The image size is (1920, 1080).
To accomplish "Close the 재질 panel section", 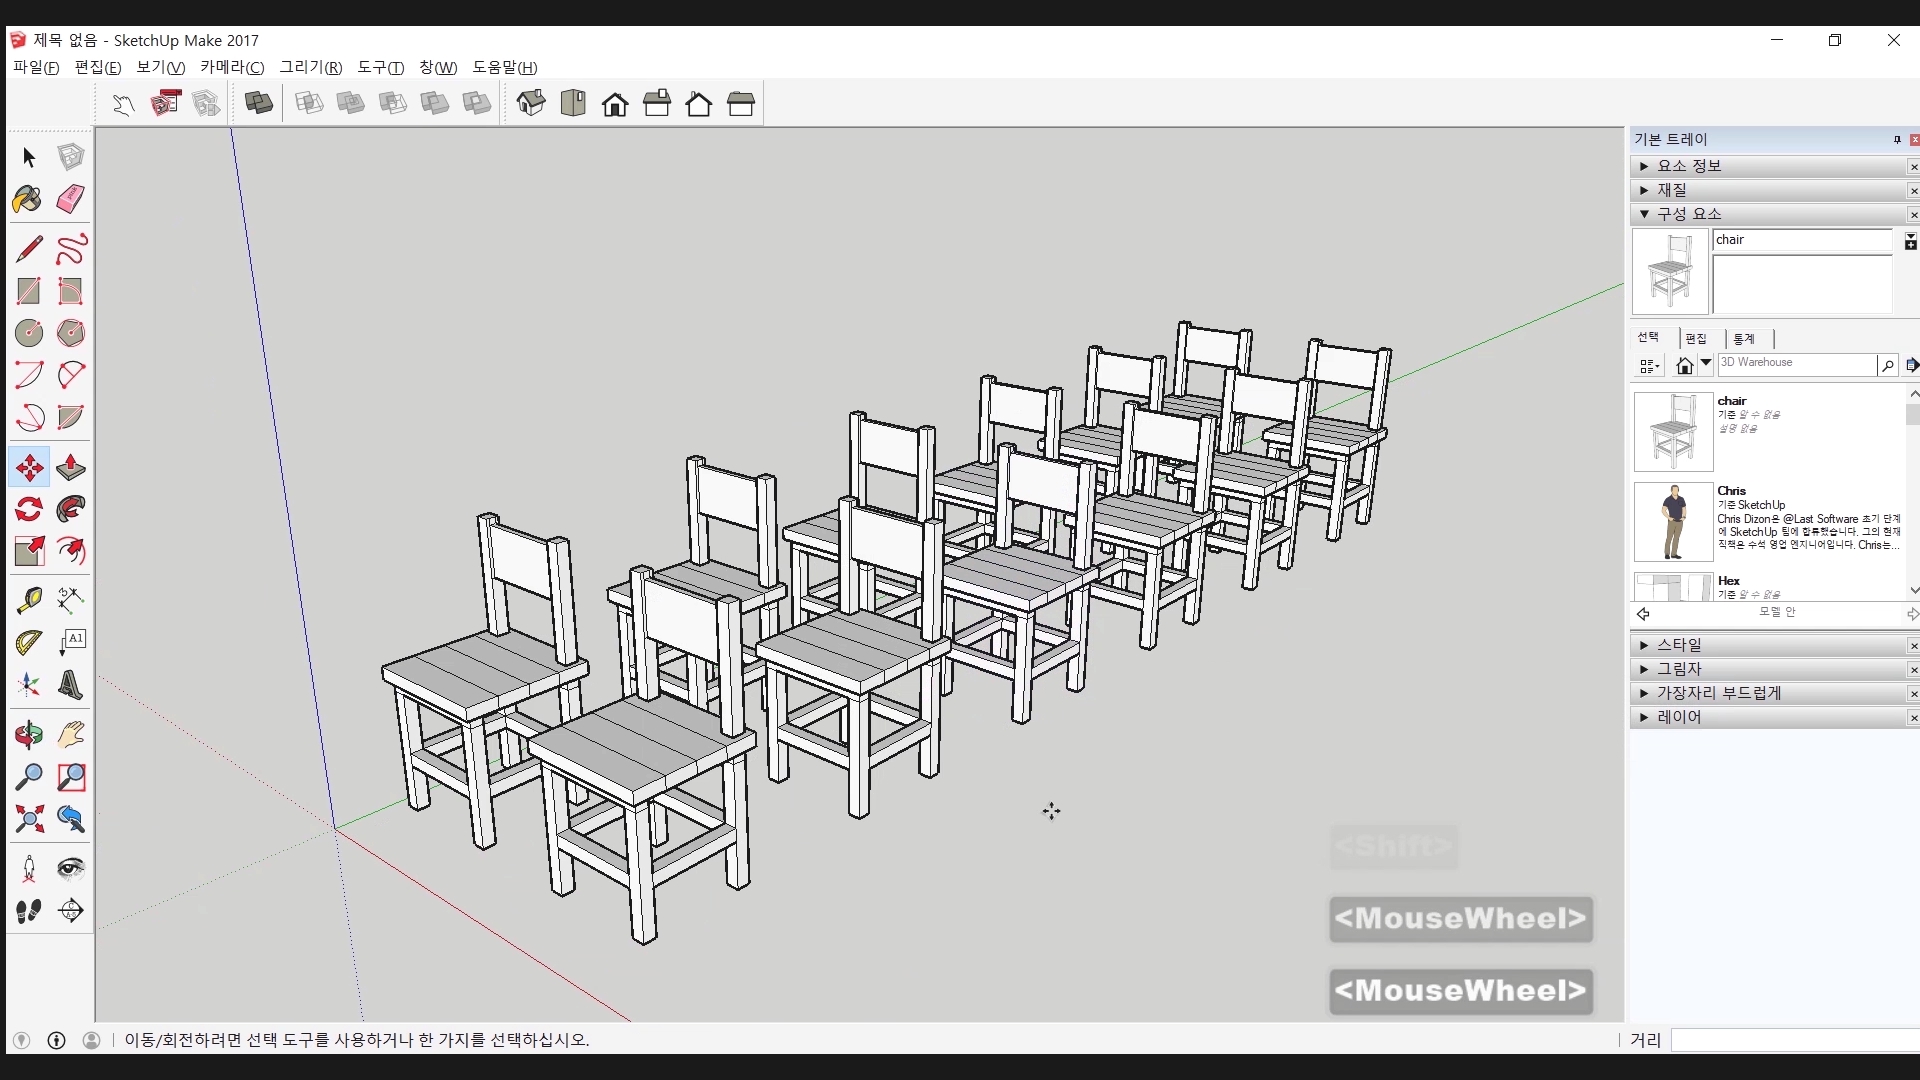I will point(1913,190).
